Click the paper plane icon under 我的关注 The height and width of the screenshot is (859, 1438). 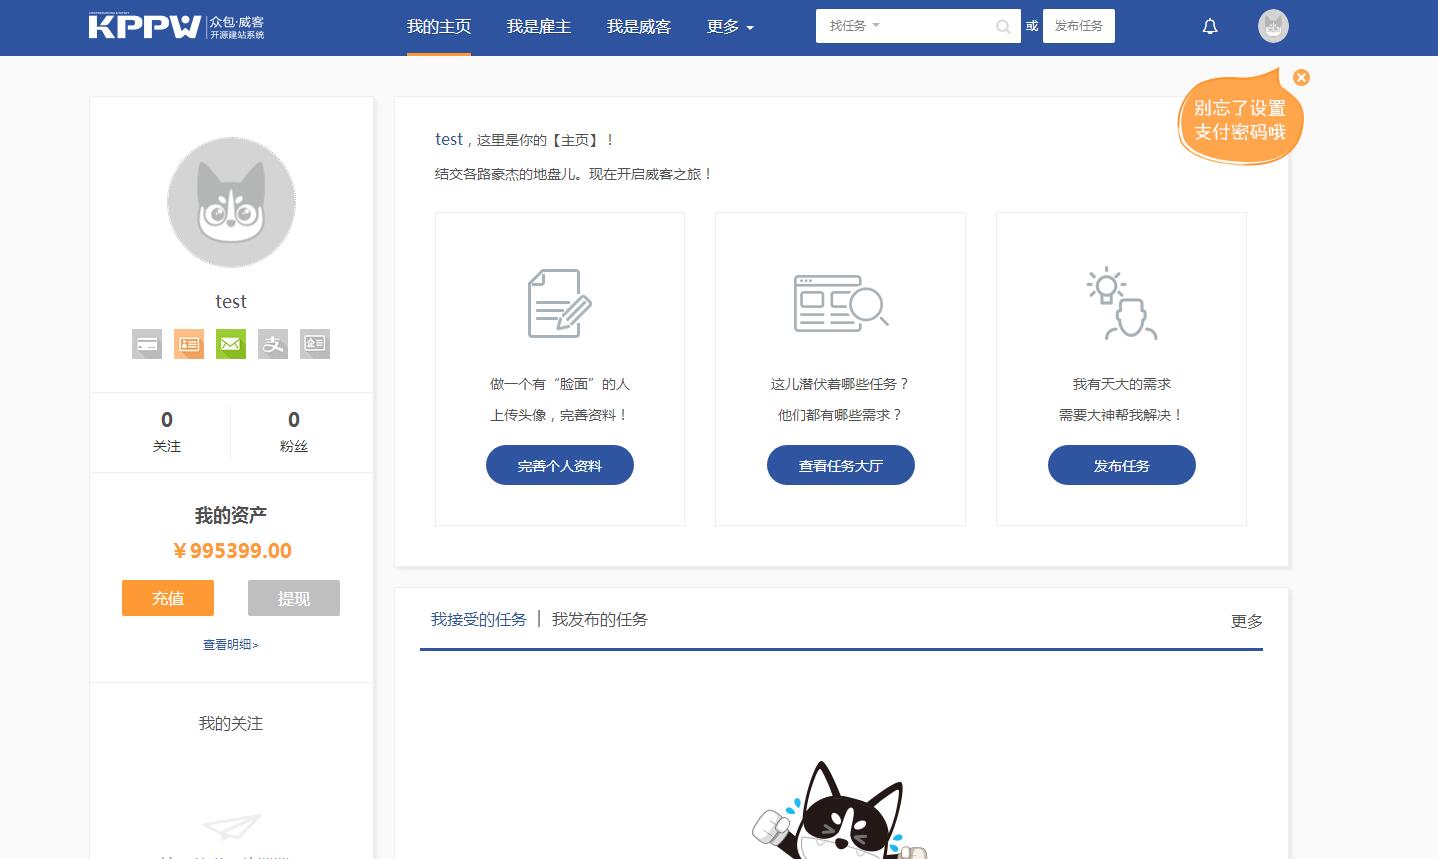tap(231, 827)
